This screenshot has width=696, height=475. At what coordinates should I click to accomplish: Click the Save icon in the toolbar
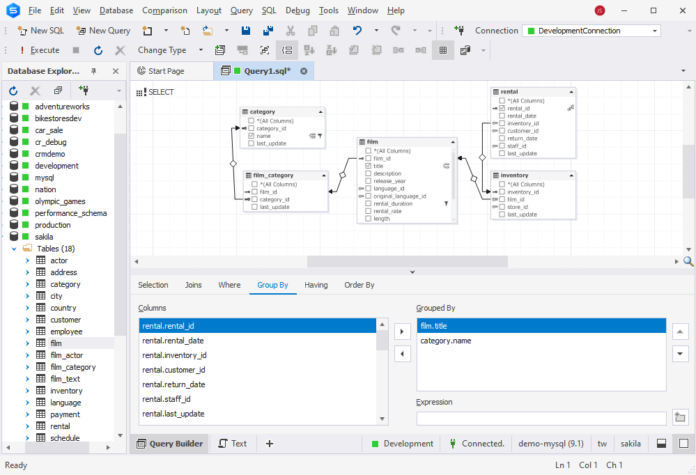[x=246, y=31]
